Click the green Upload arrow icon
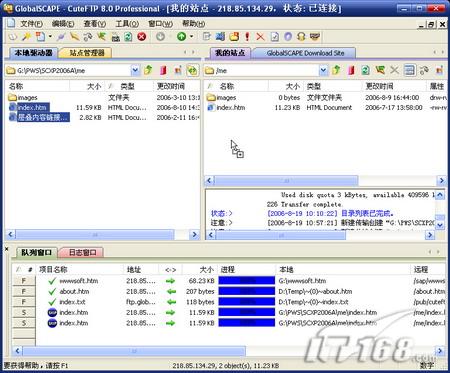Image resolution: width=450 pixels, height=373 pixels. [182, 37]
